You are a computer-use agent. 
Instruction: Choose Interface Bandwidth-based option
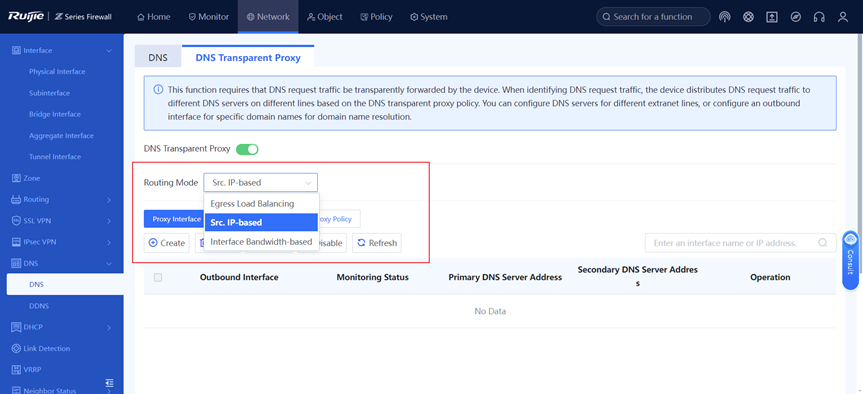[261, 242]
